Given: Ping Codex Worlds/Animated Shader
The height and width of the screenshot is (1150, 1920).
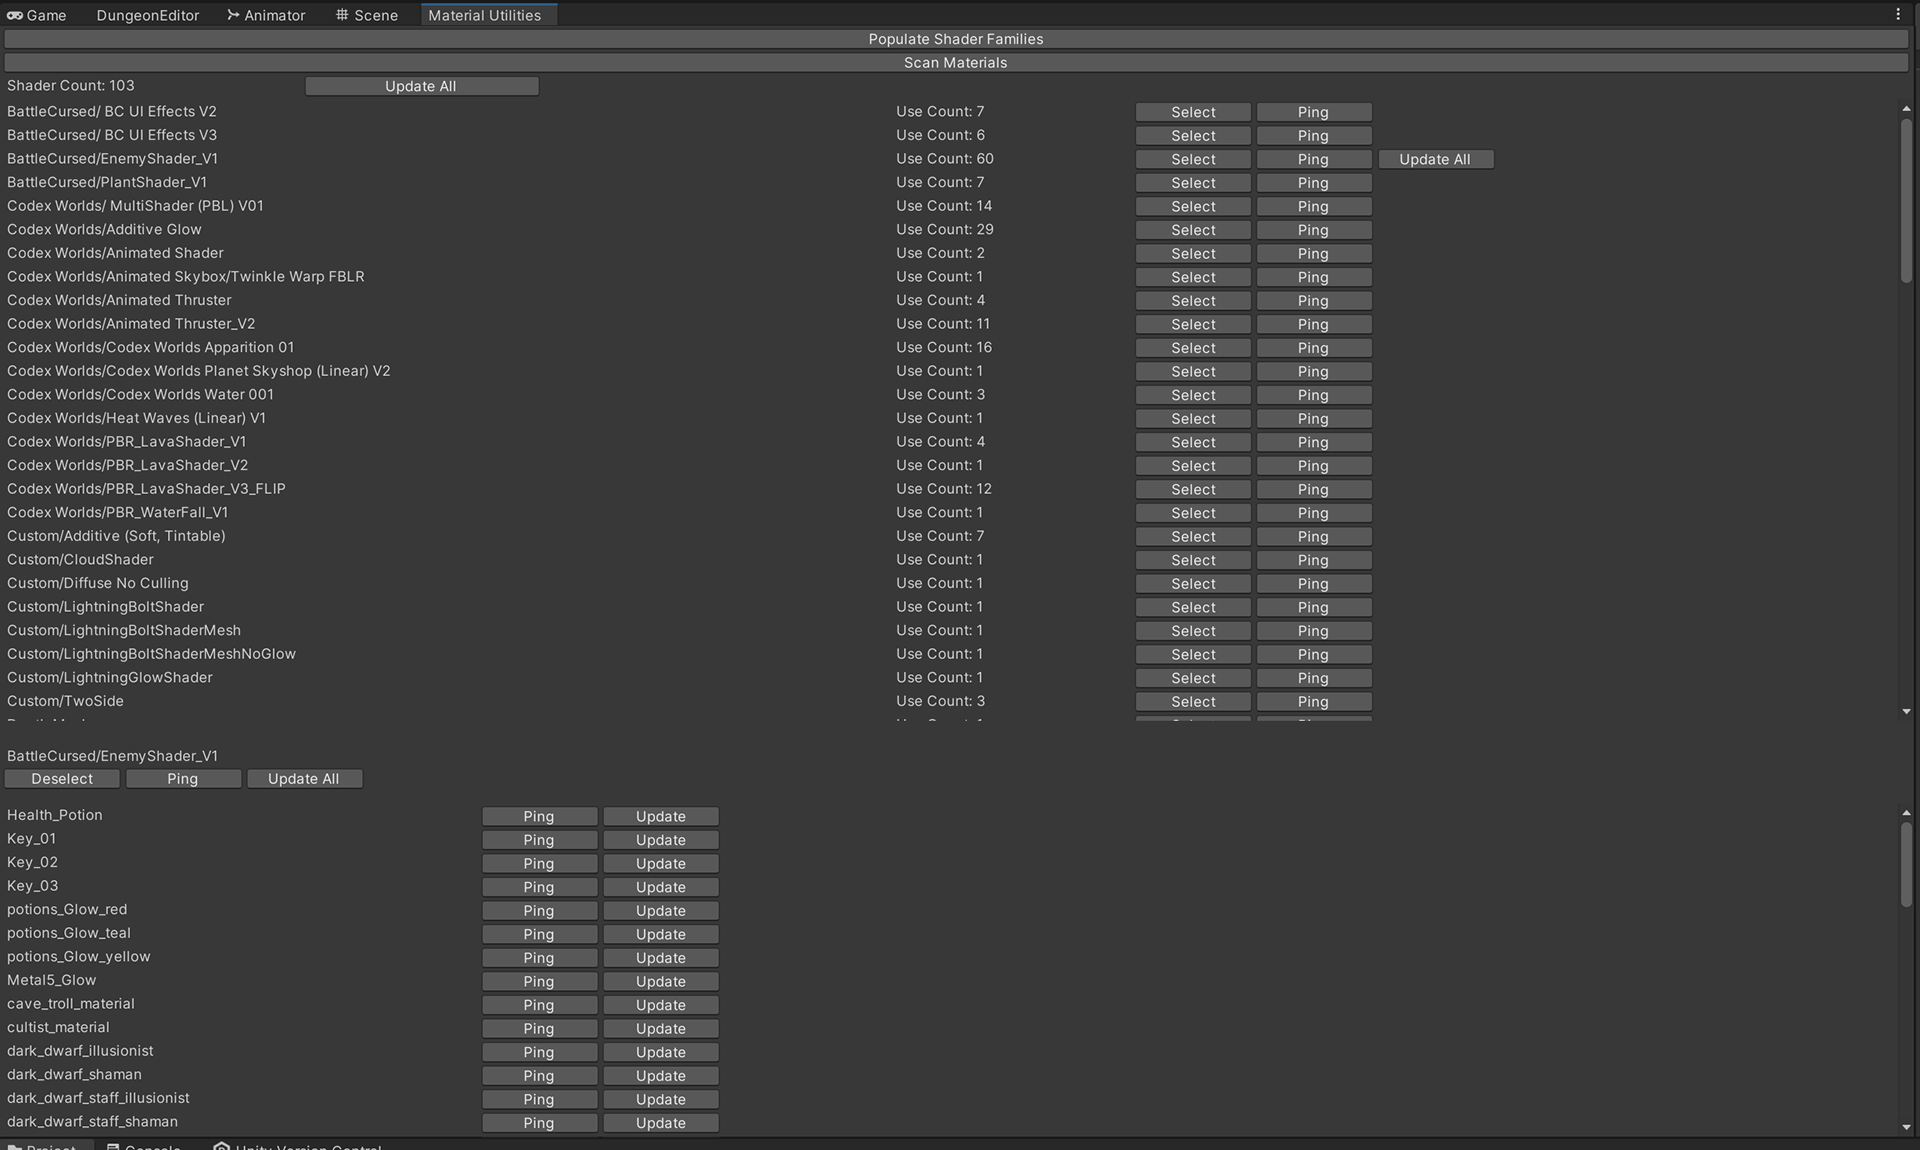Looking at the screenshot, I should (x=1313, y=254).
